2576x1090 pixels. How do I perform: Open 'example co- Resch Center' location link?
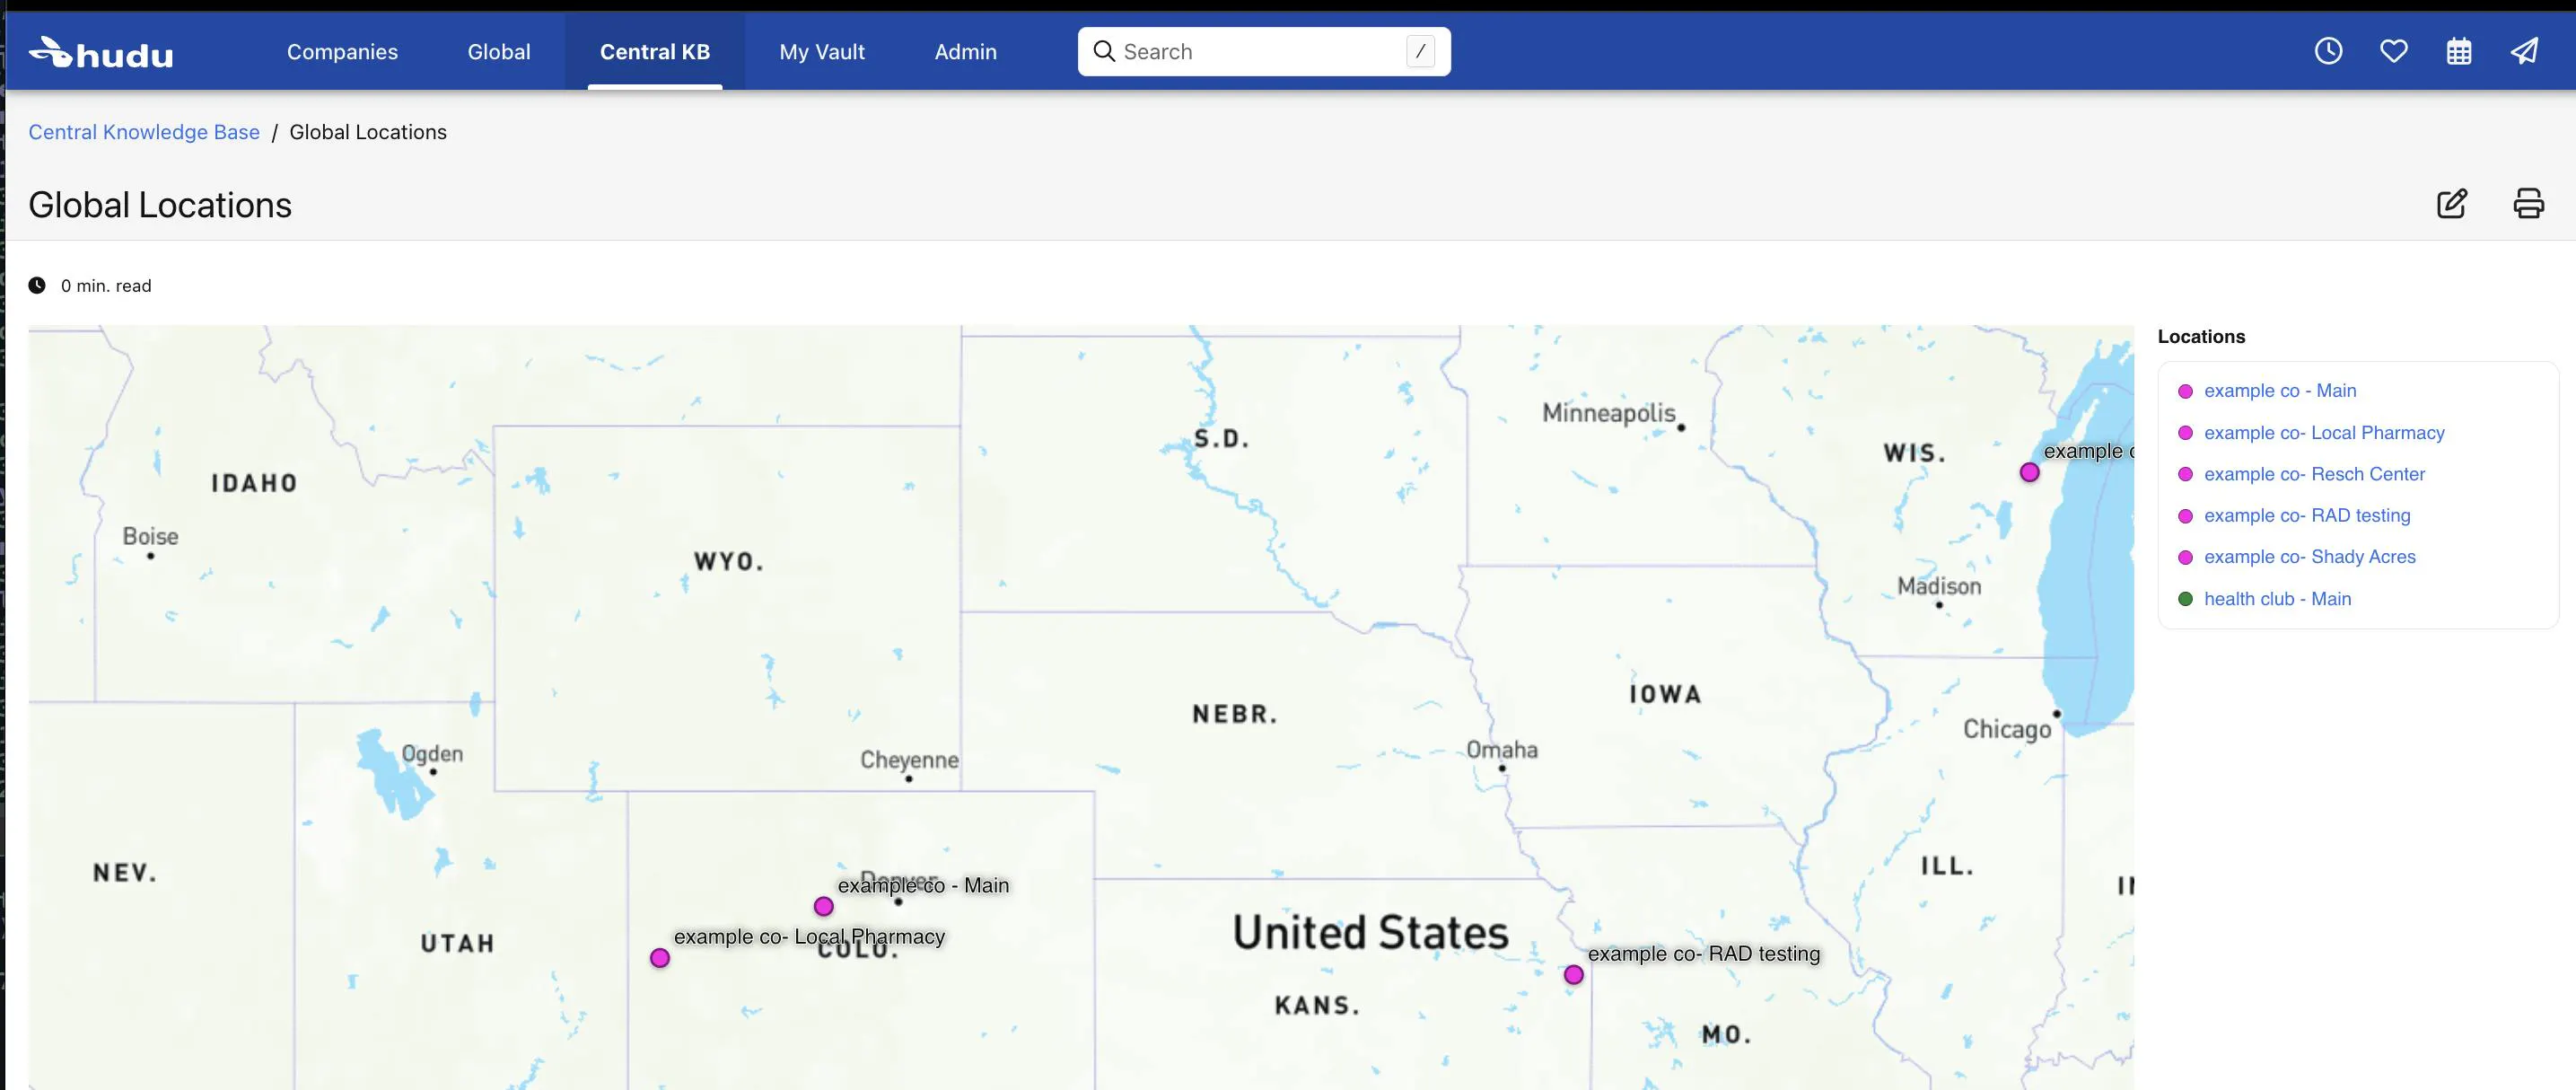(2314, 474)
